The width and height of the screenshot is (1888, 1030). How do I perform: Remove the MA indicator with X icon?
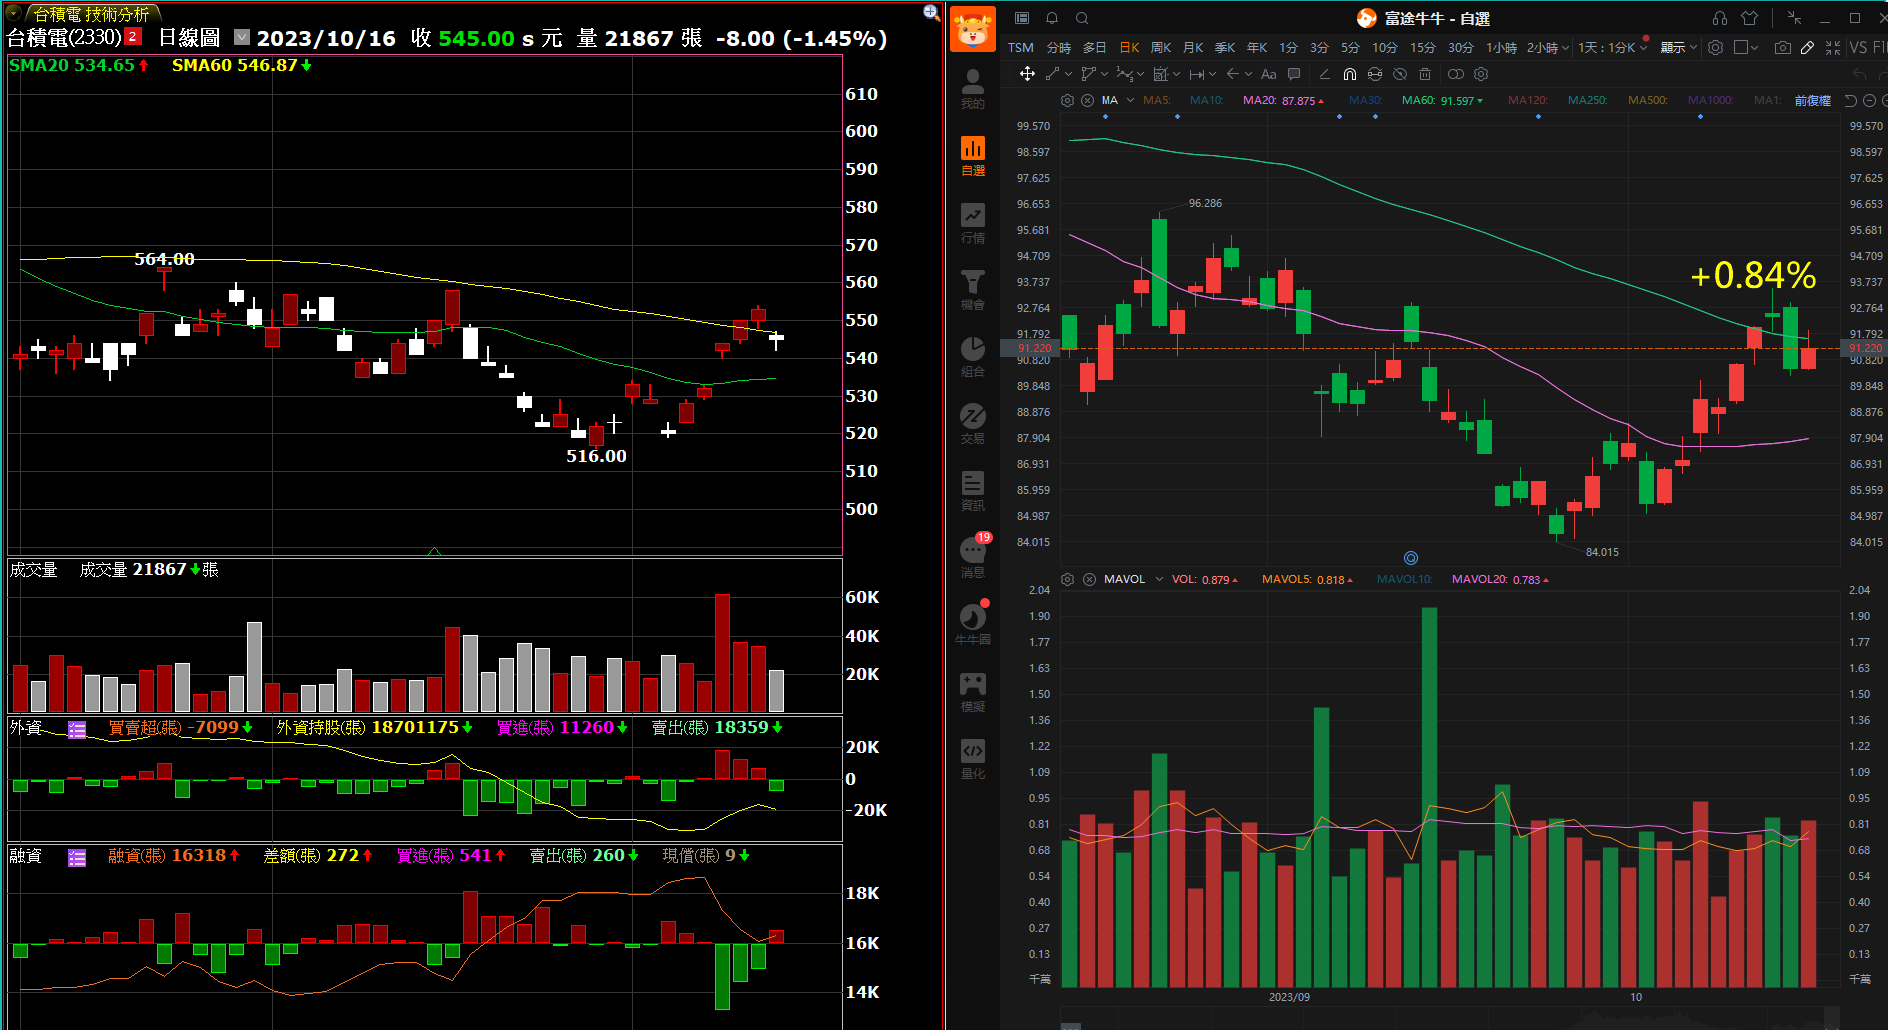click(1088, 100)
